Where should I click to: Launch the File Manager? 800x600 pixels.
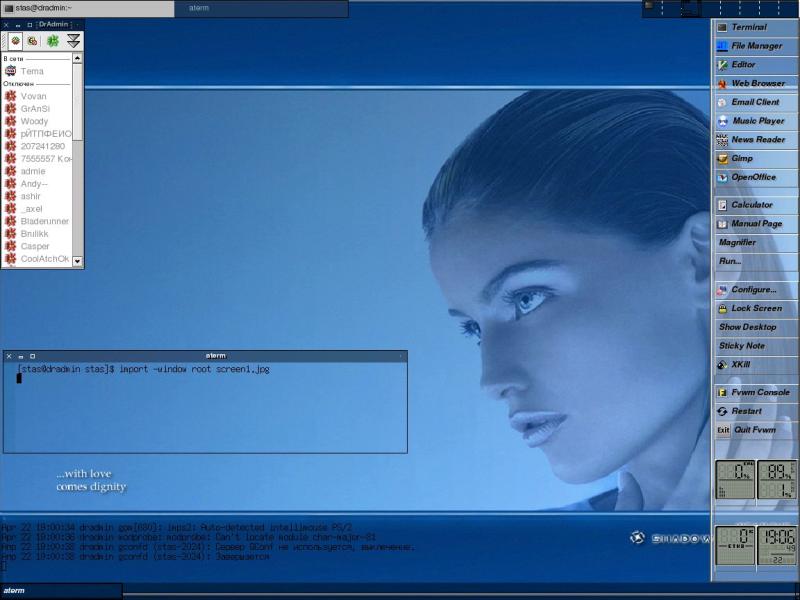pos(756,46)
